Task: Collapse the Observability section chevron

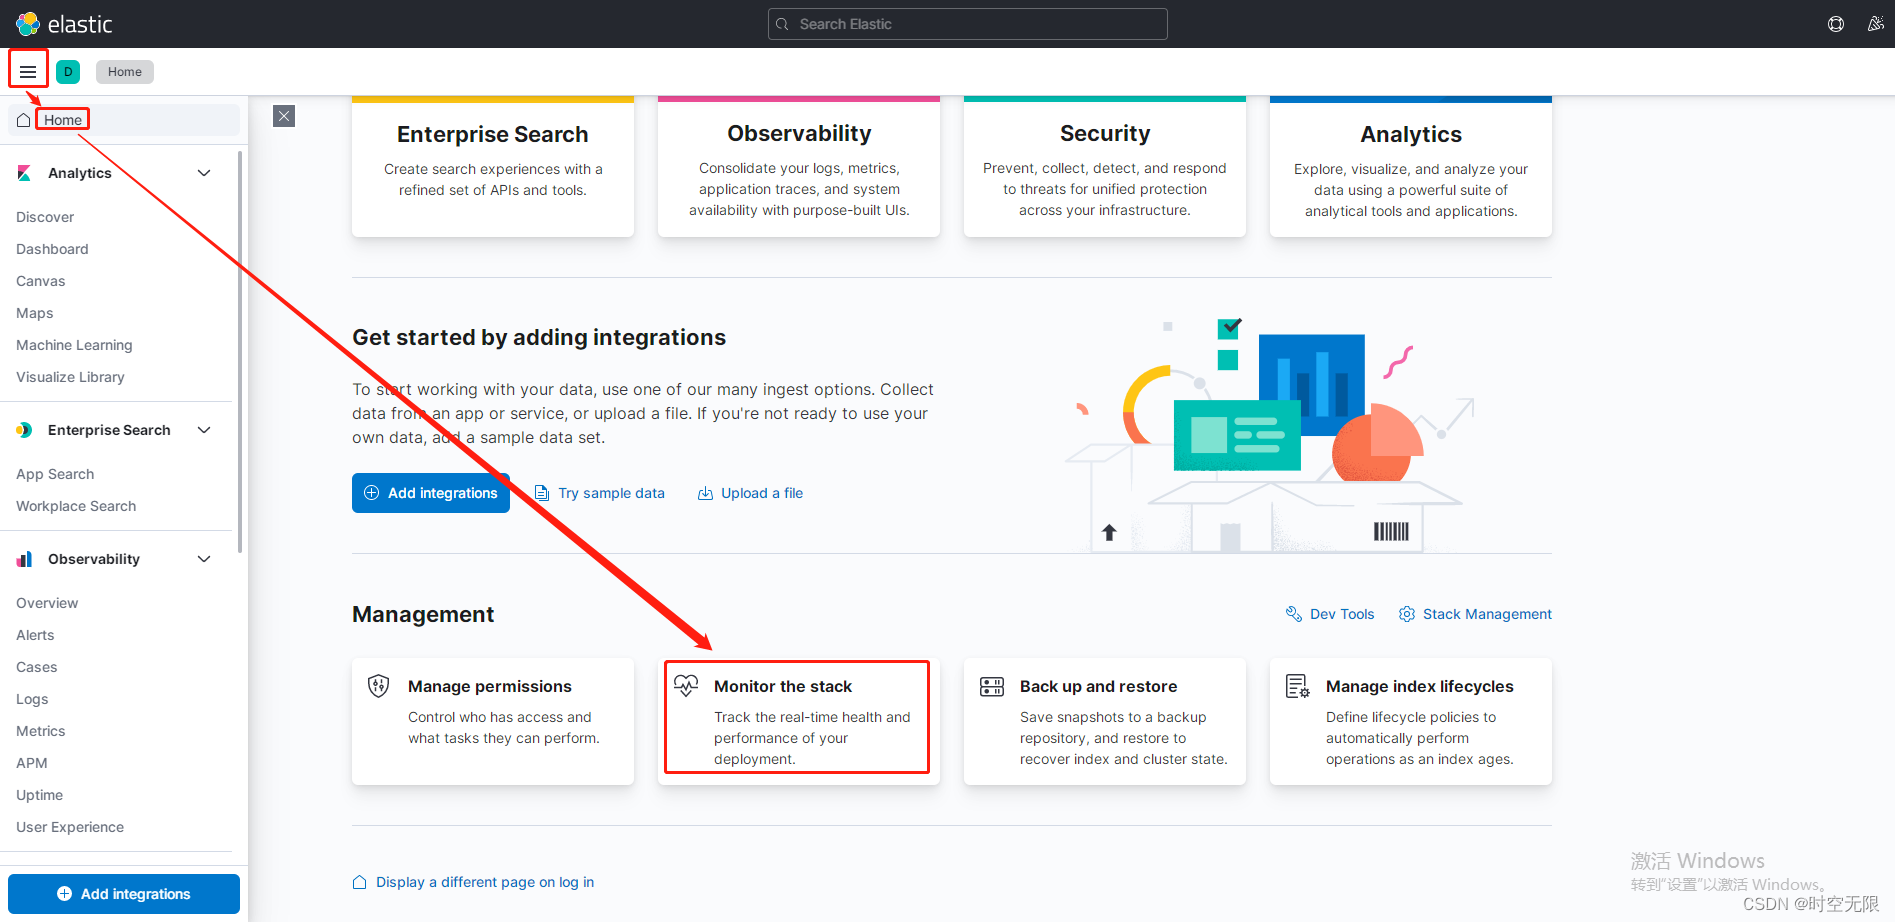Action: pos(204,559)
